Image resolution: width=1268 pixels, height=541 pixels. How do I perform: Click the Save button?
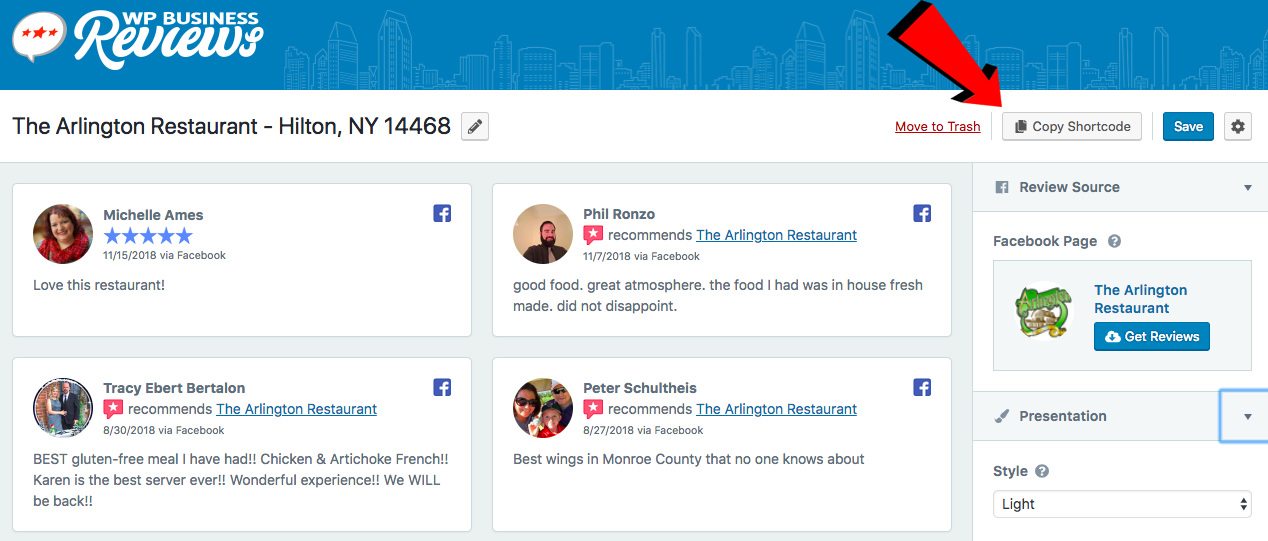coord(1188,127)
